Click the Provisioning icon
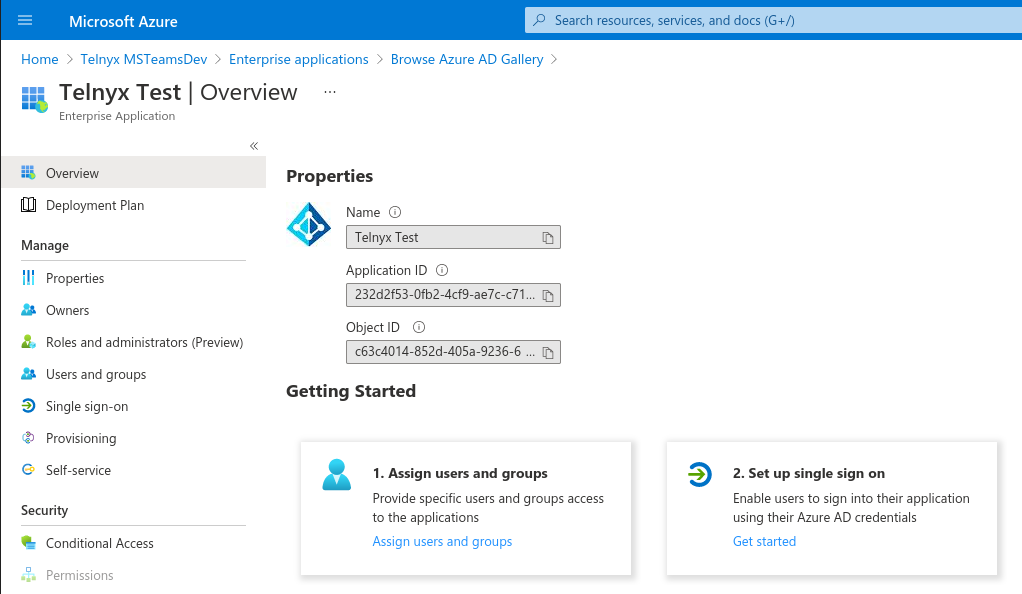Viewport: 1022px width, 594px height. (28, 438)
